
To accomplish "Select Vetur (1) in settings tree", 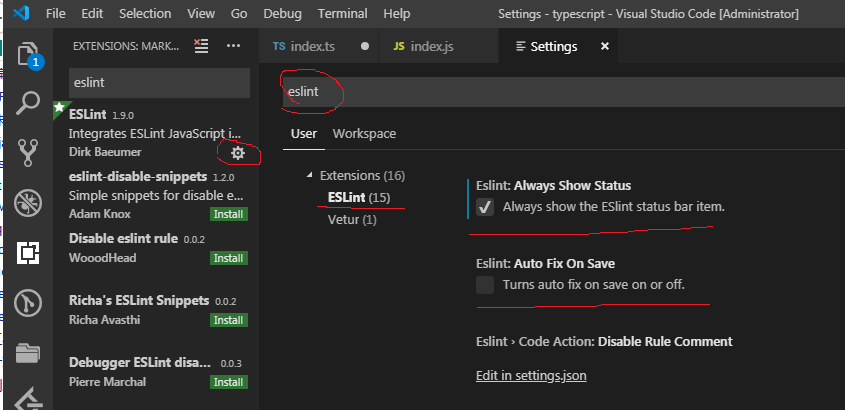I will tap(352, 220).
